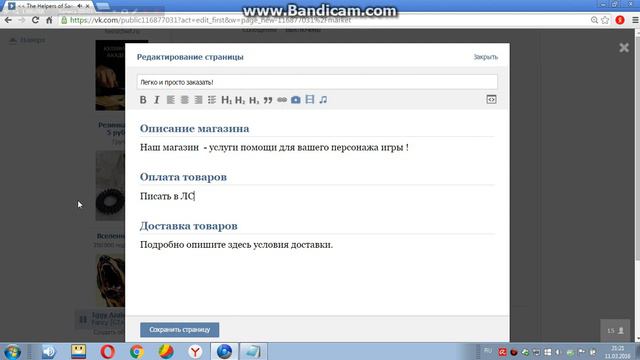Open the red extension icon in toolbar
Image resolution: width=640 pixels, height=360 pixels.
click(620, 20)
